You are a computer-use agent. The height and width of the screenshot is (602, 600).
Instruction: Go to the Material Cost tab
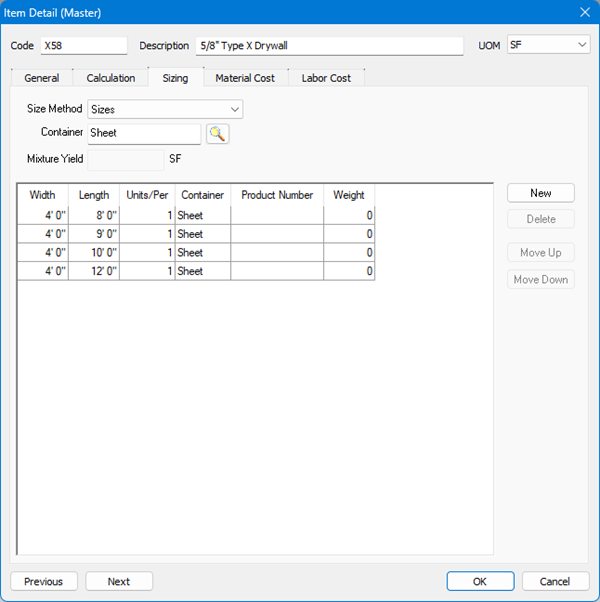245,78
